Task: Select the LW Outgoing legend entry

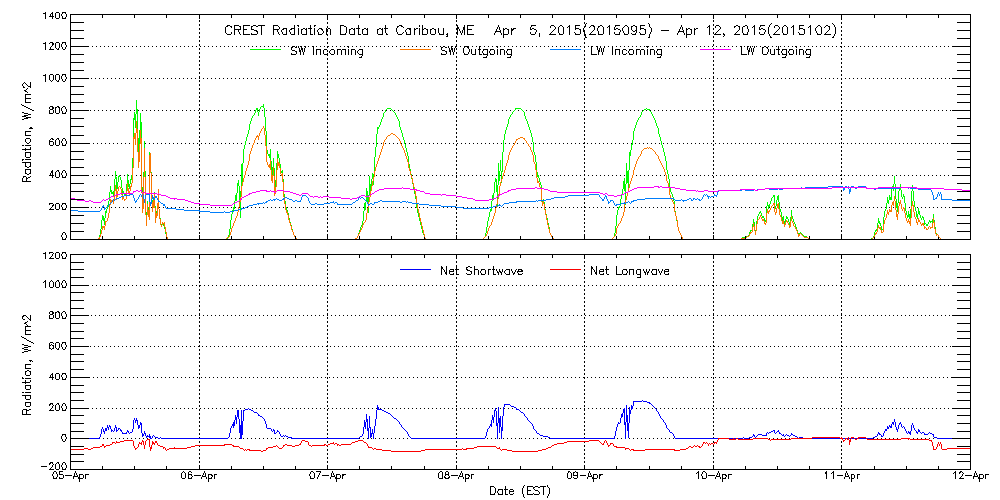Action: point(775,51)
